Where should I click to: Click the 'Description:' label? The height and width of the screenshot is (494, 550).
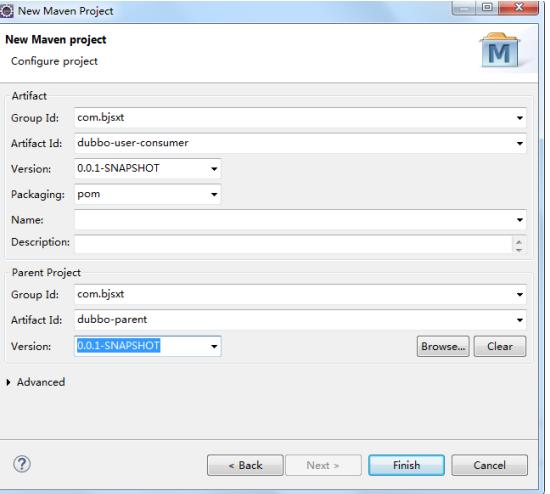[x=40, y=242]
